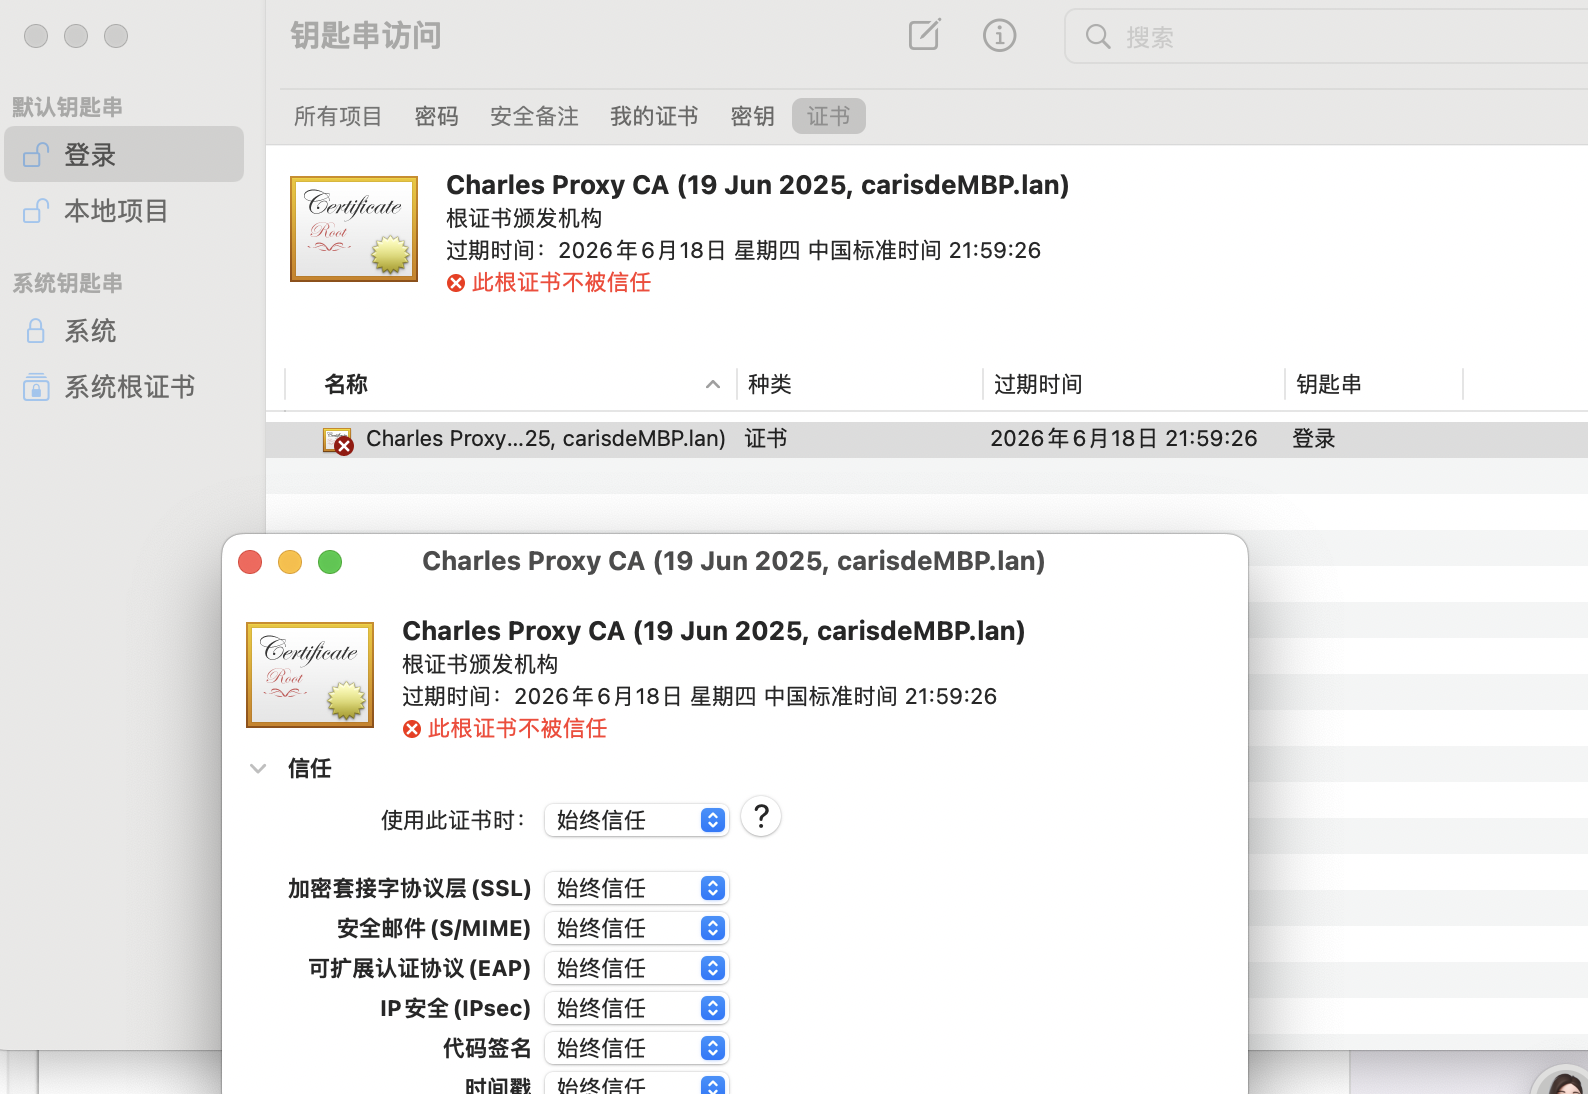Click the untrusted certificate icon in the list row
The height and width of the screenshot is (1094, 1588).
point(338,440)
